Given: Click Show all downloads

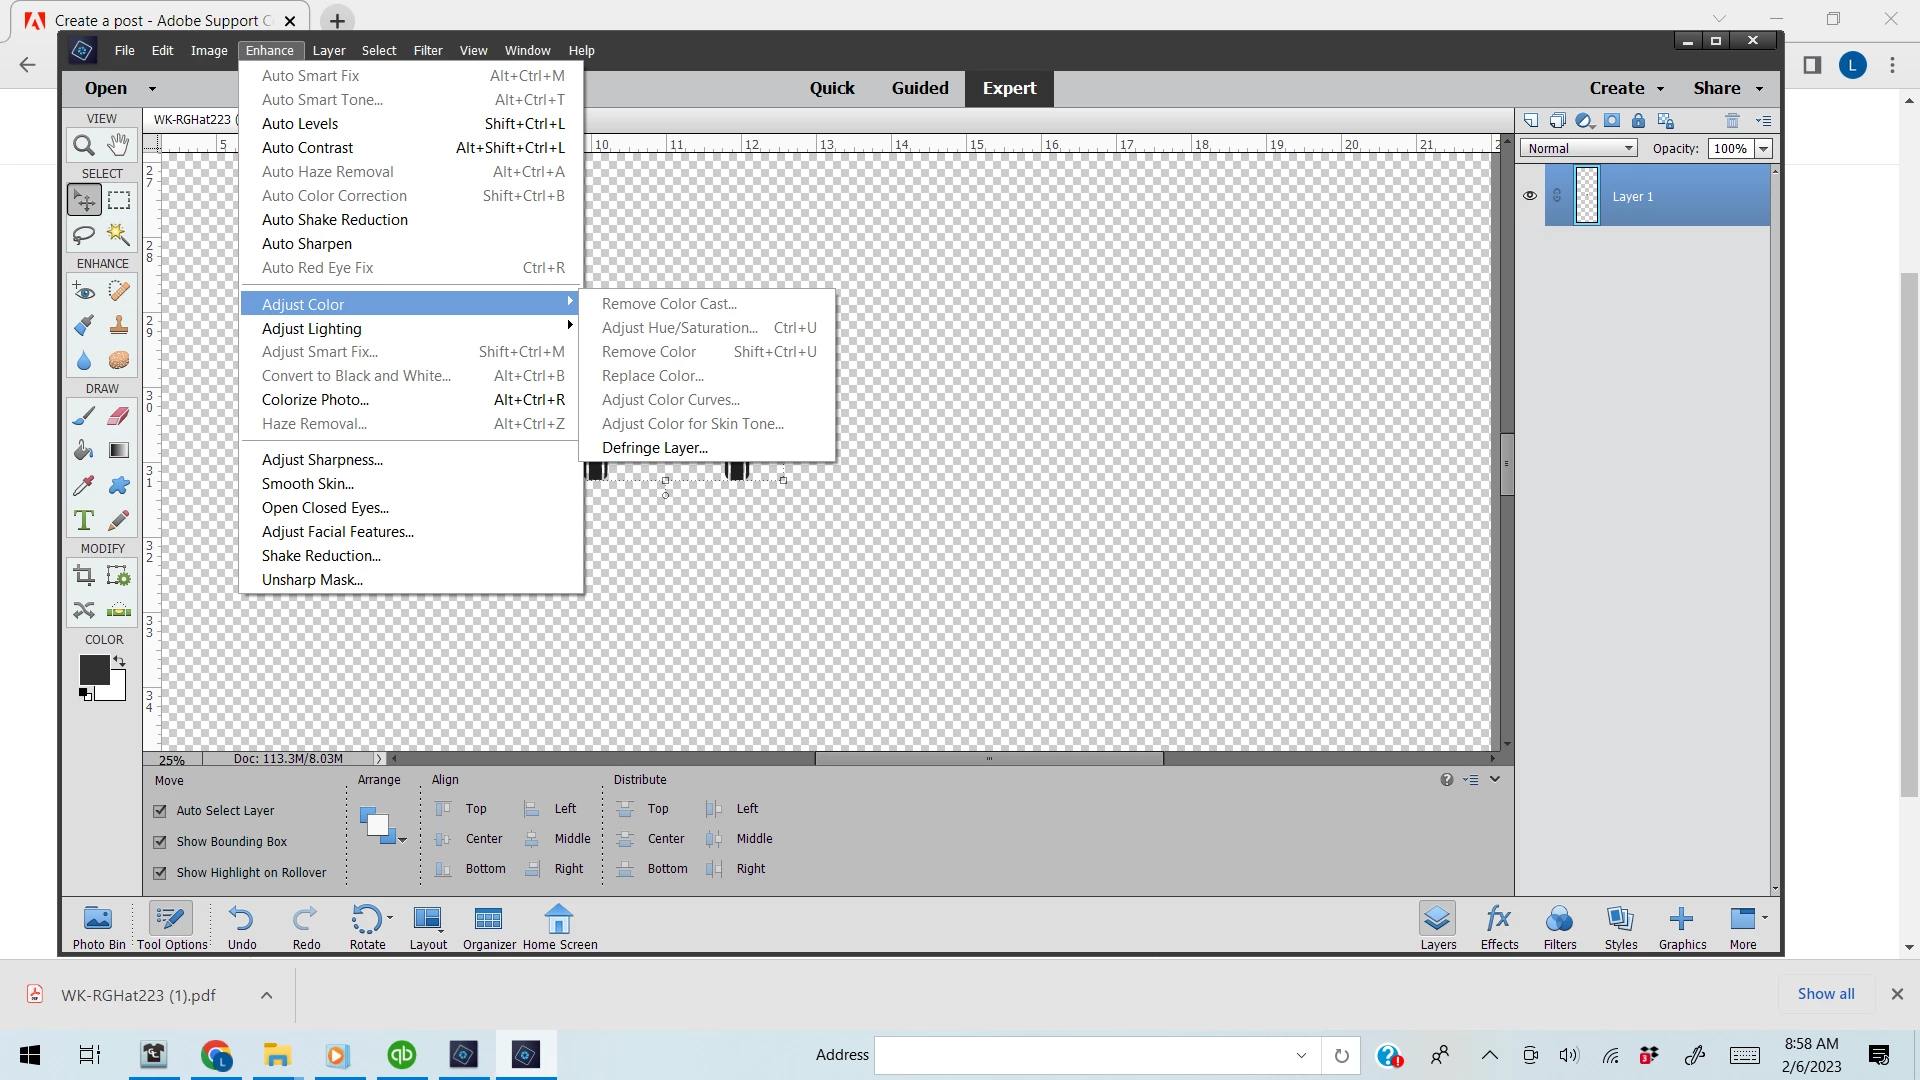Looking at the screenshot, I should pyautogui.click(x=1825, y=994).
